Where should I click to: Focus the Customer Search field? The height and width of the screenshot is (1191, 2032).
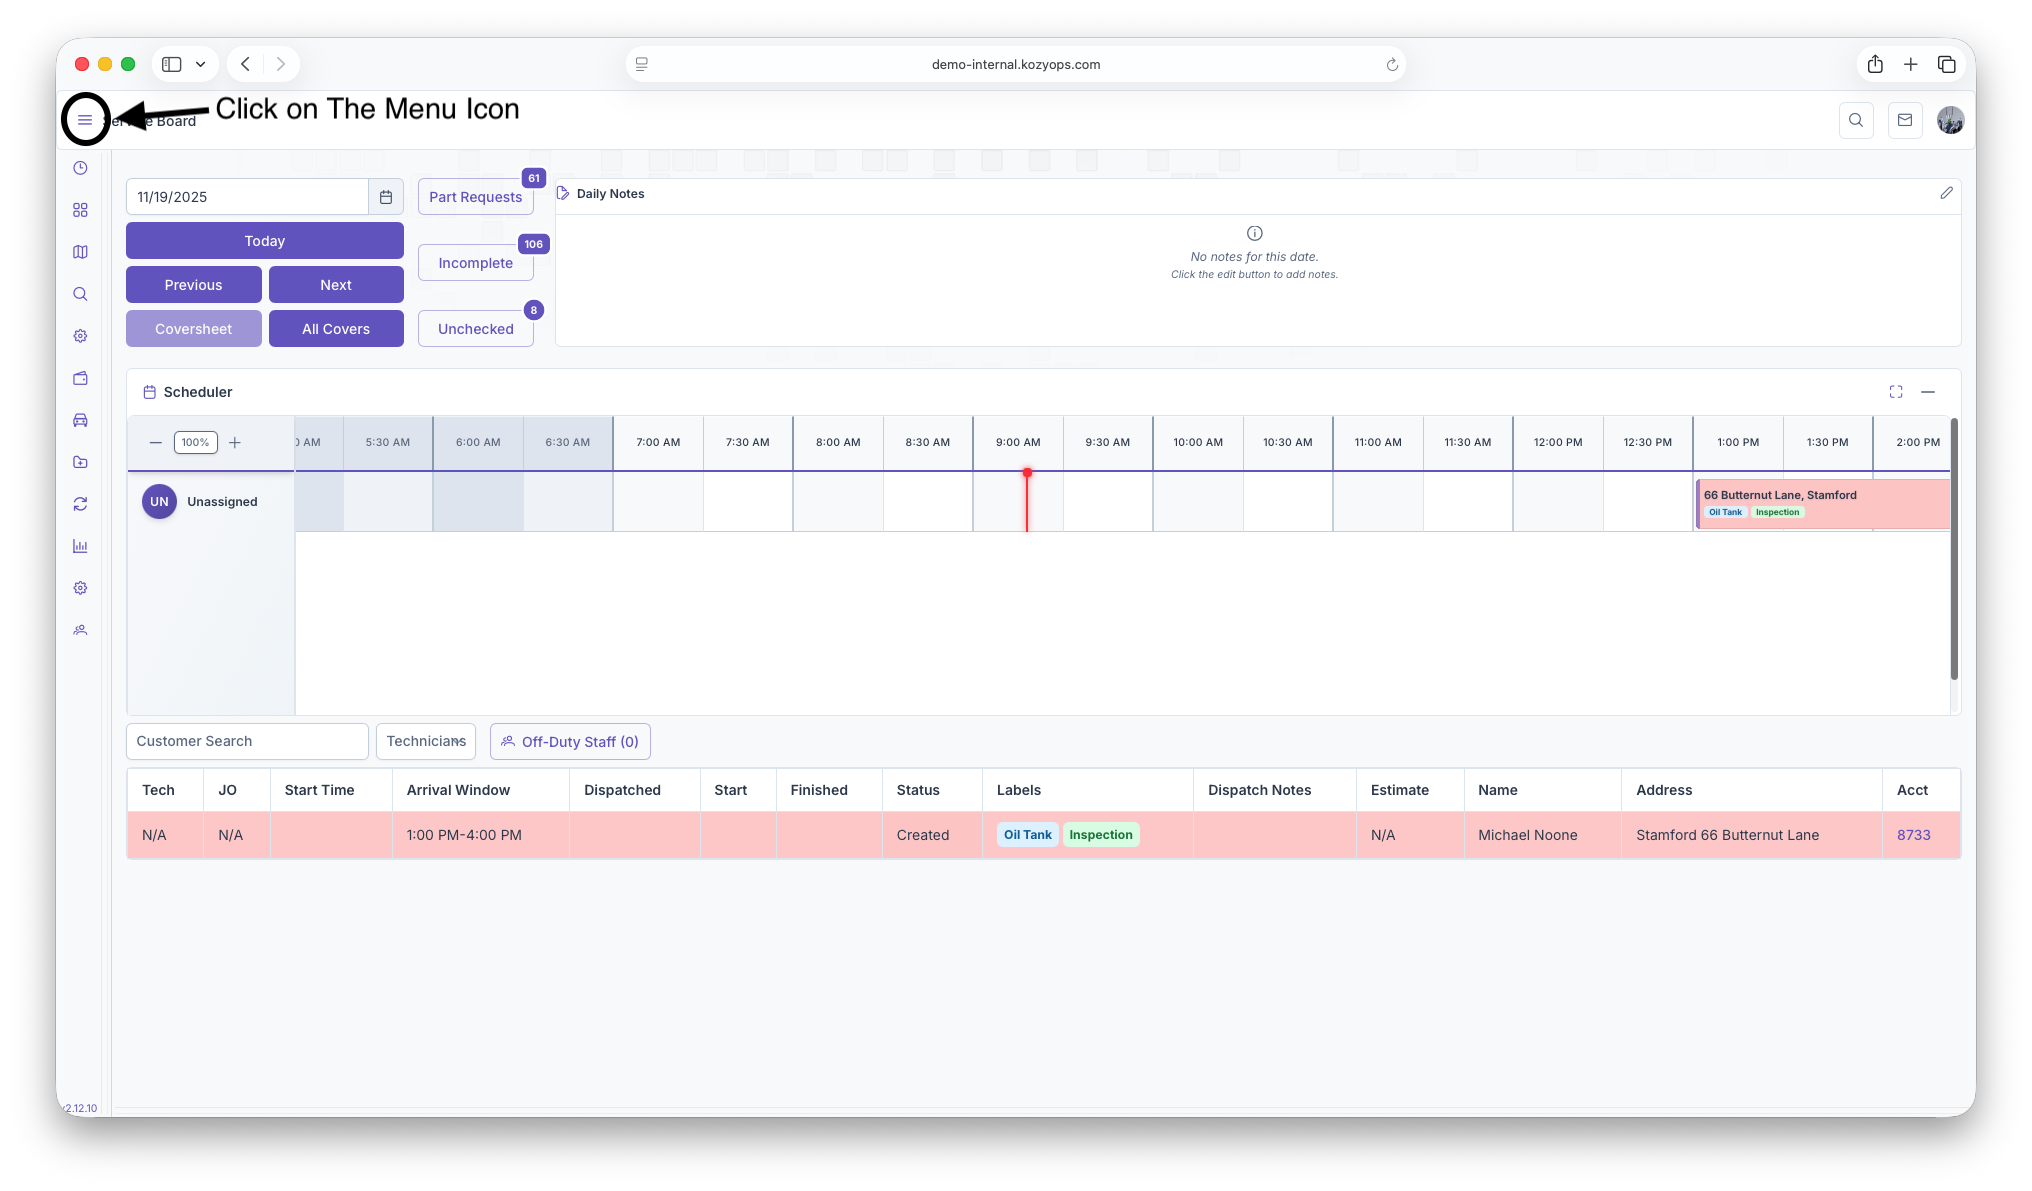(x=247, y=742)
